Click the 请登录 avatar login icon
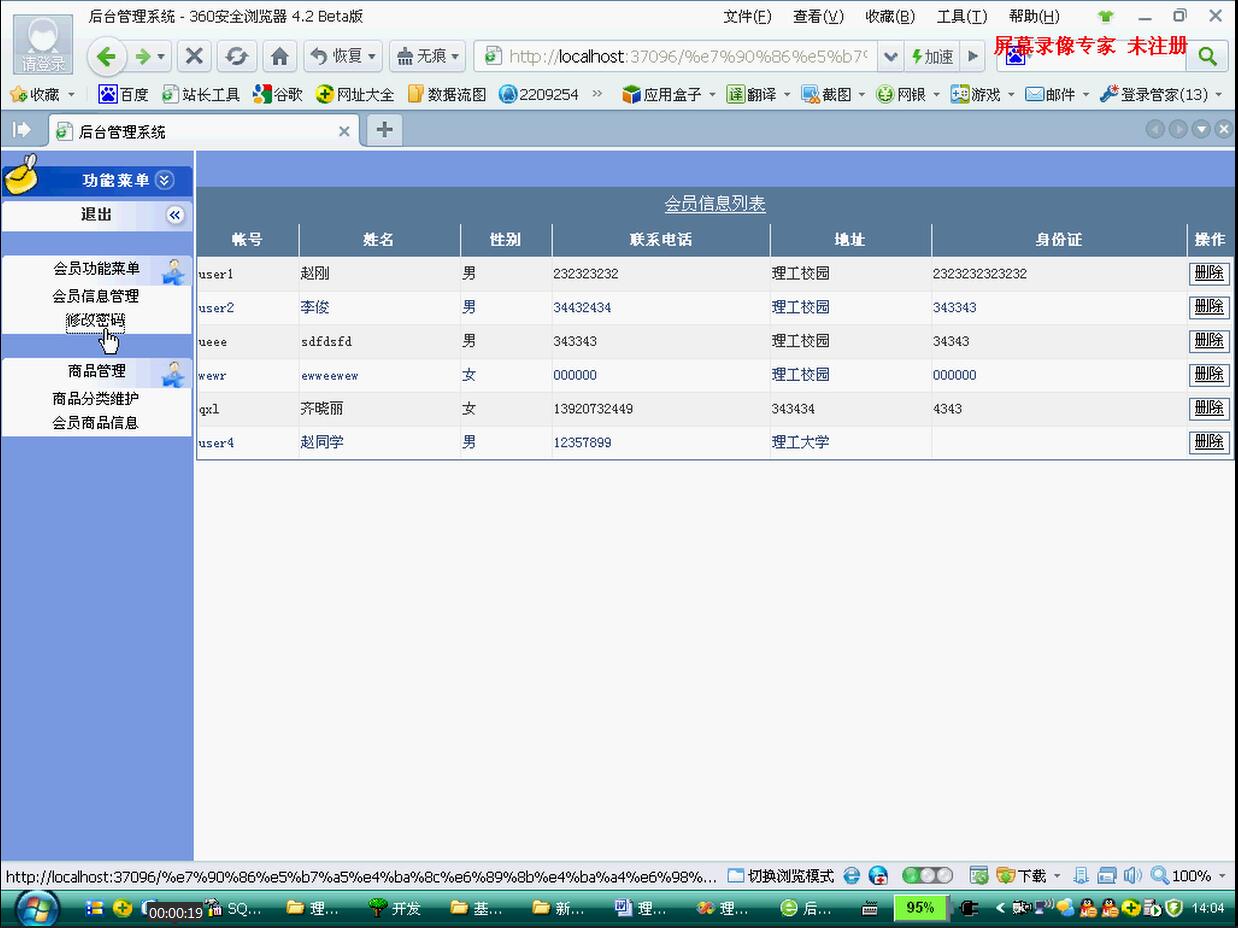This screenshot has height=928, width=1238. pyautogui.click(x=43, y=45)
